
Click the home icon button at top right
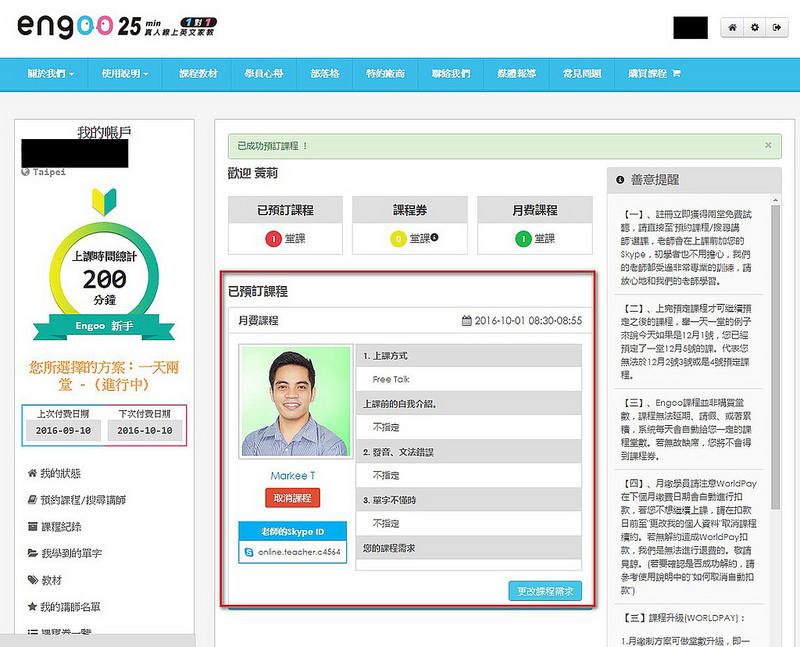[733, 29]
